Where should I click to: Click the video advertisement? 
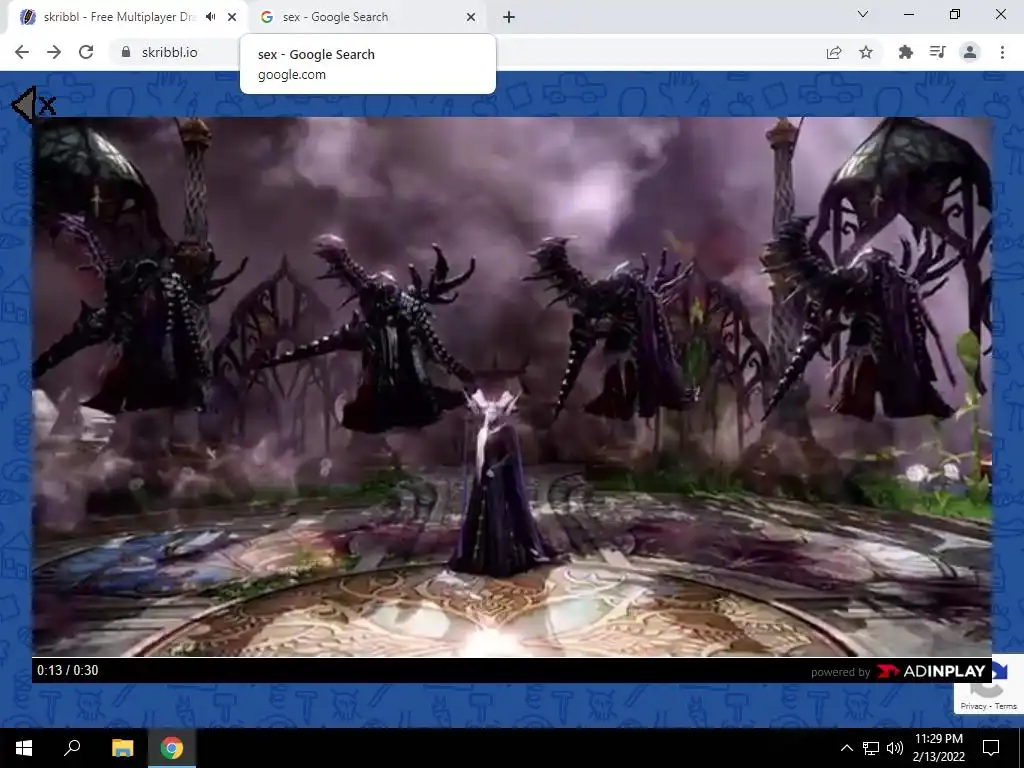[512, 387]
